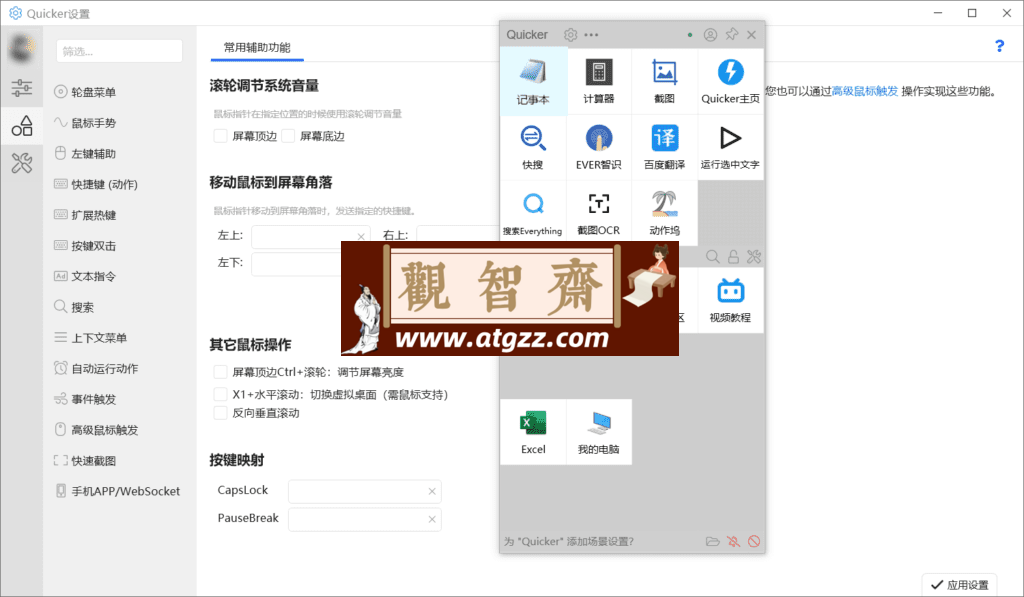
Task: Open the 手机APP/WebSocket settings page
Action: coord(119,491)
